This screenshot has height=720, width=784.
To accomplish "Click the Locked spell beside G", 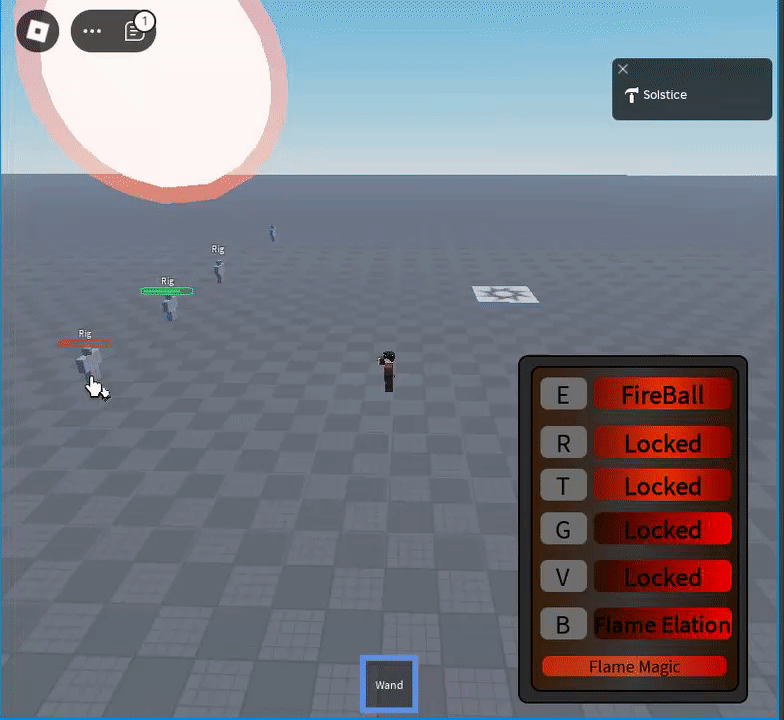I will pos(662,528).
